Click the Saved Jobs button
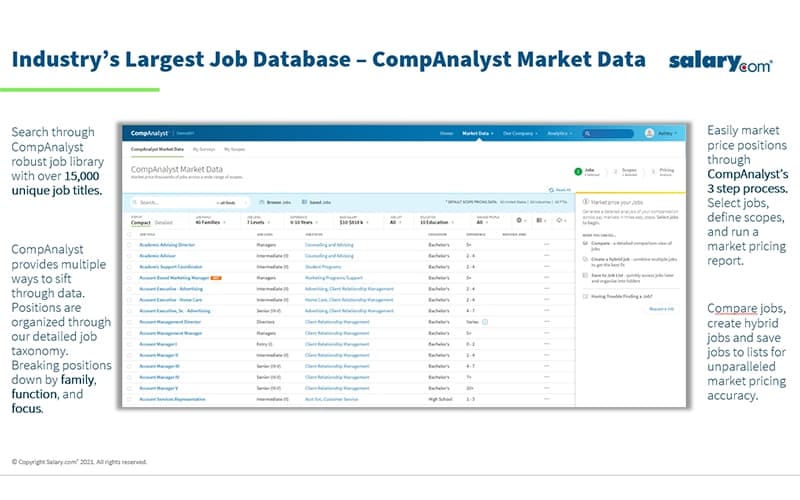 click(x=316, y=203)
